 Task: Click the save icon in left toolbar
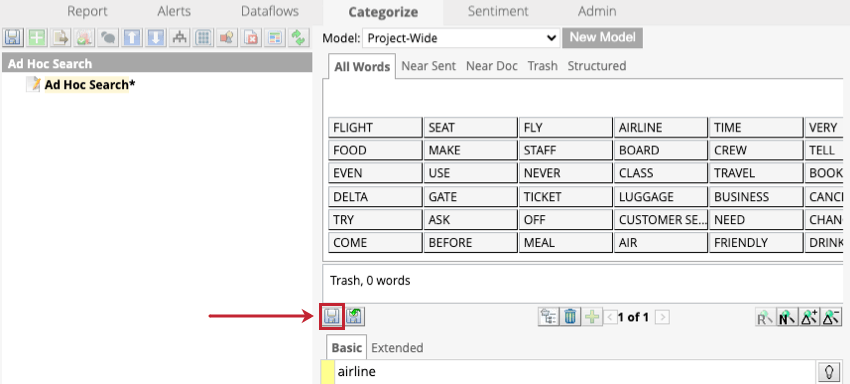(x=12, y=38)
